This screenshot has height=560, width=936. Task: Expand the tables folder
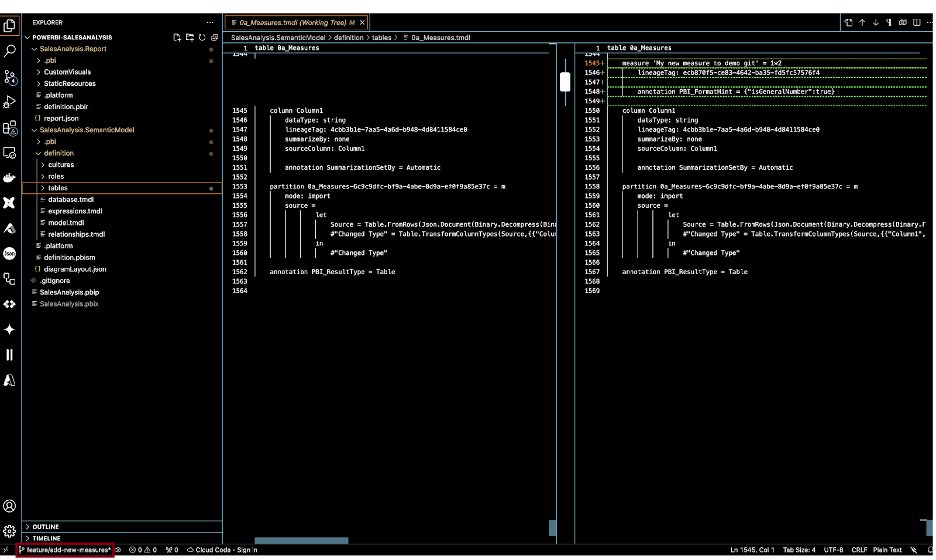[x=57, y=187]
